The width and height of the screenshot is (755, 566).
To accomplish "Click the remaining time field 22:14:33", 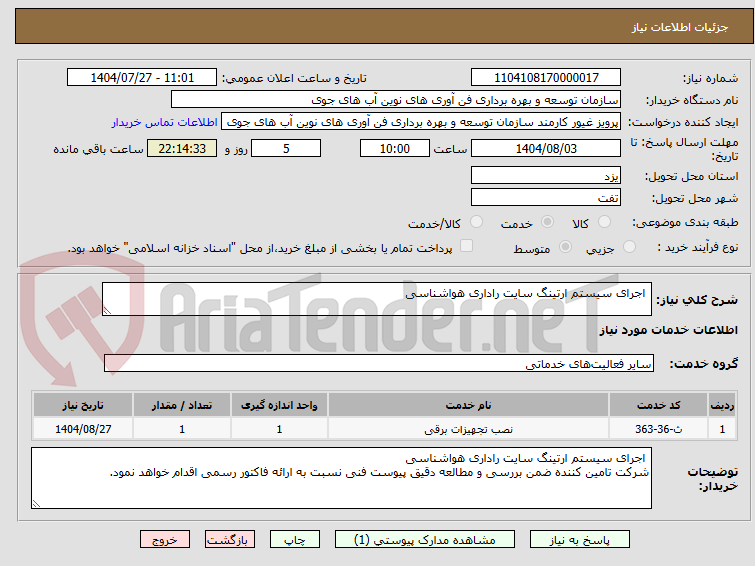I will [182, 148].
